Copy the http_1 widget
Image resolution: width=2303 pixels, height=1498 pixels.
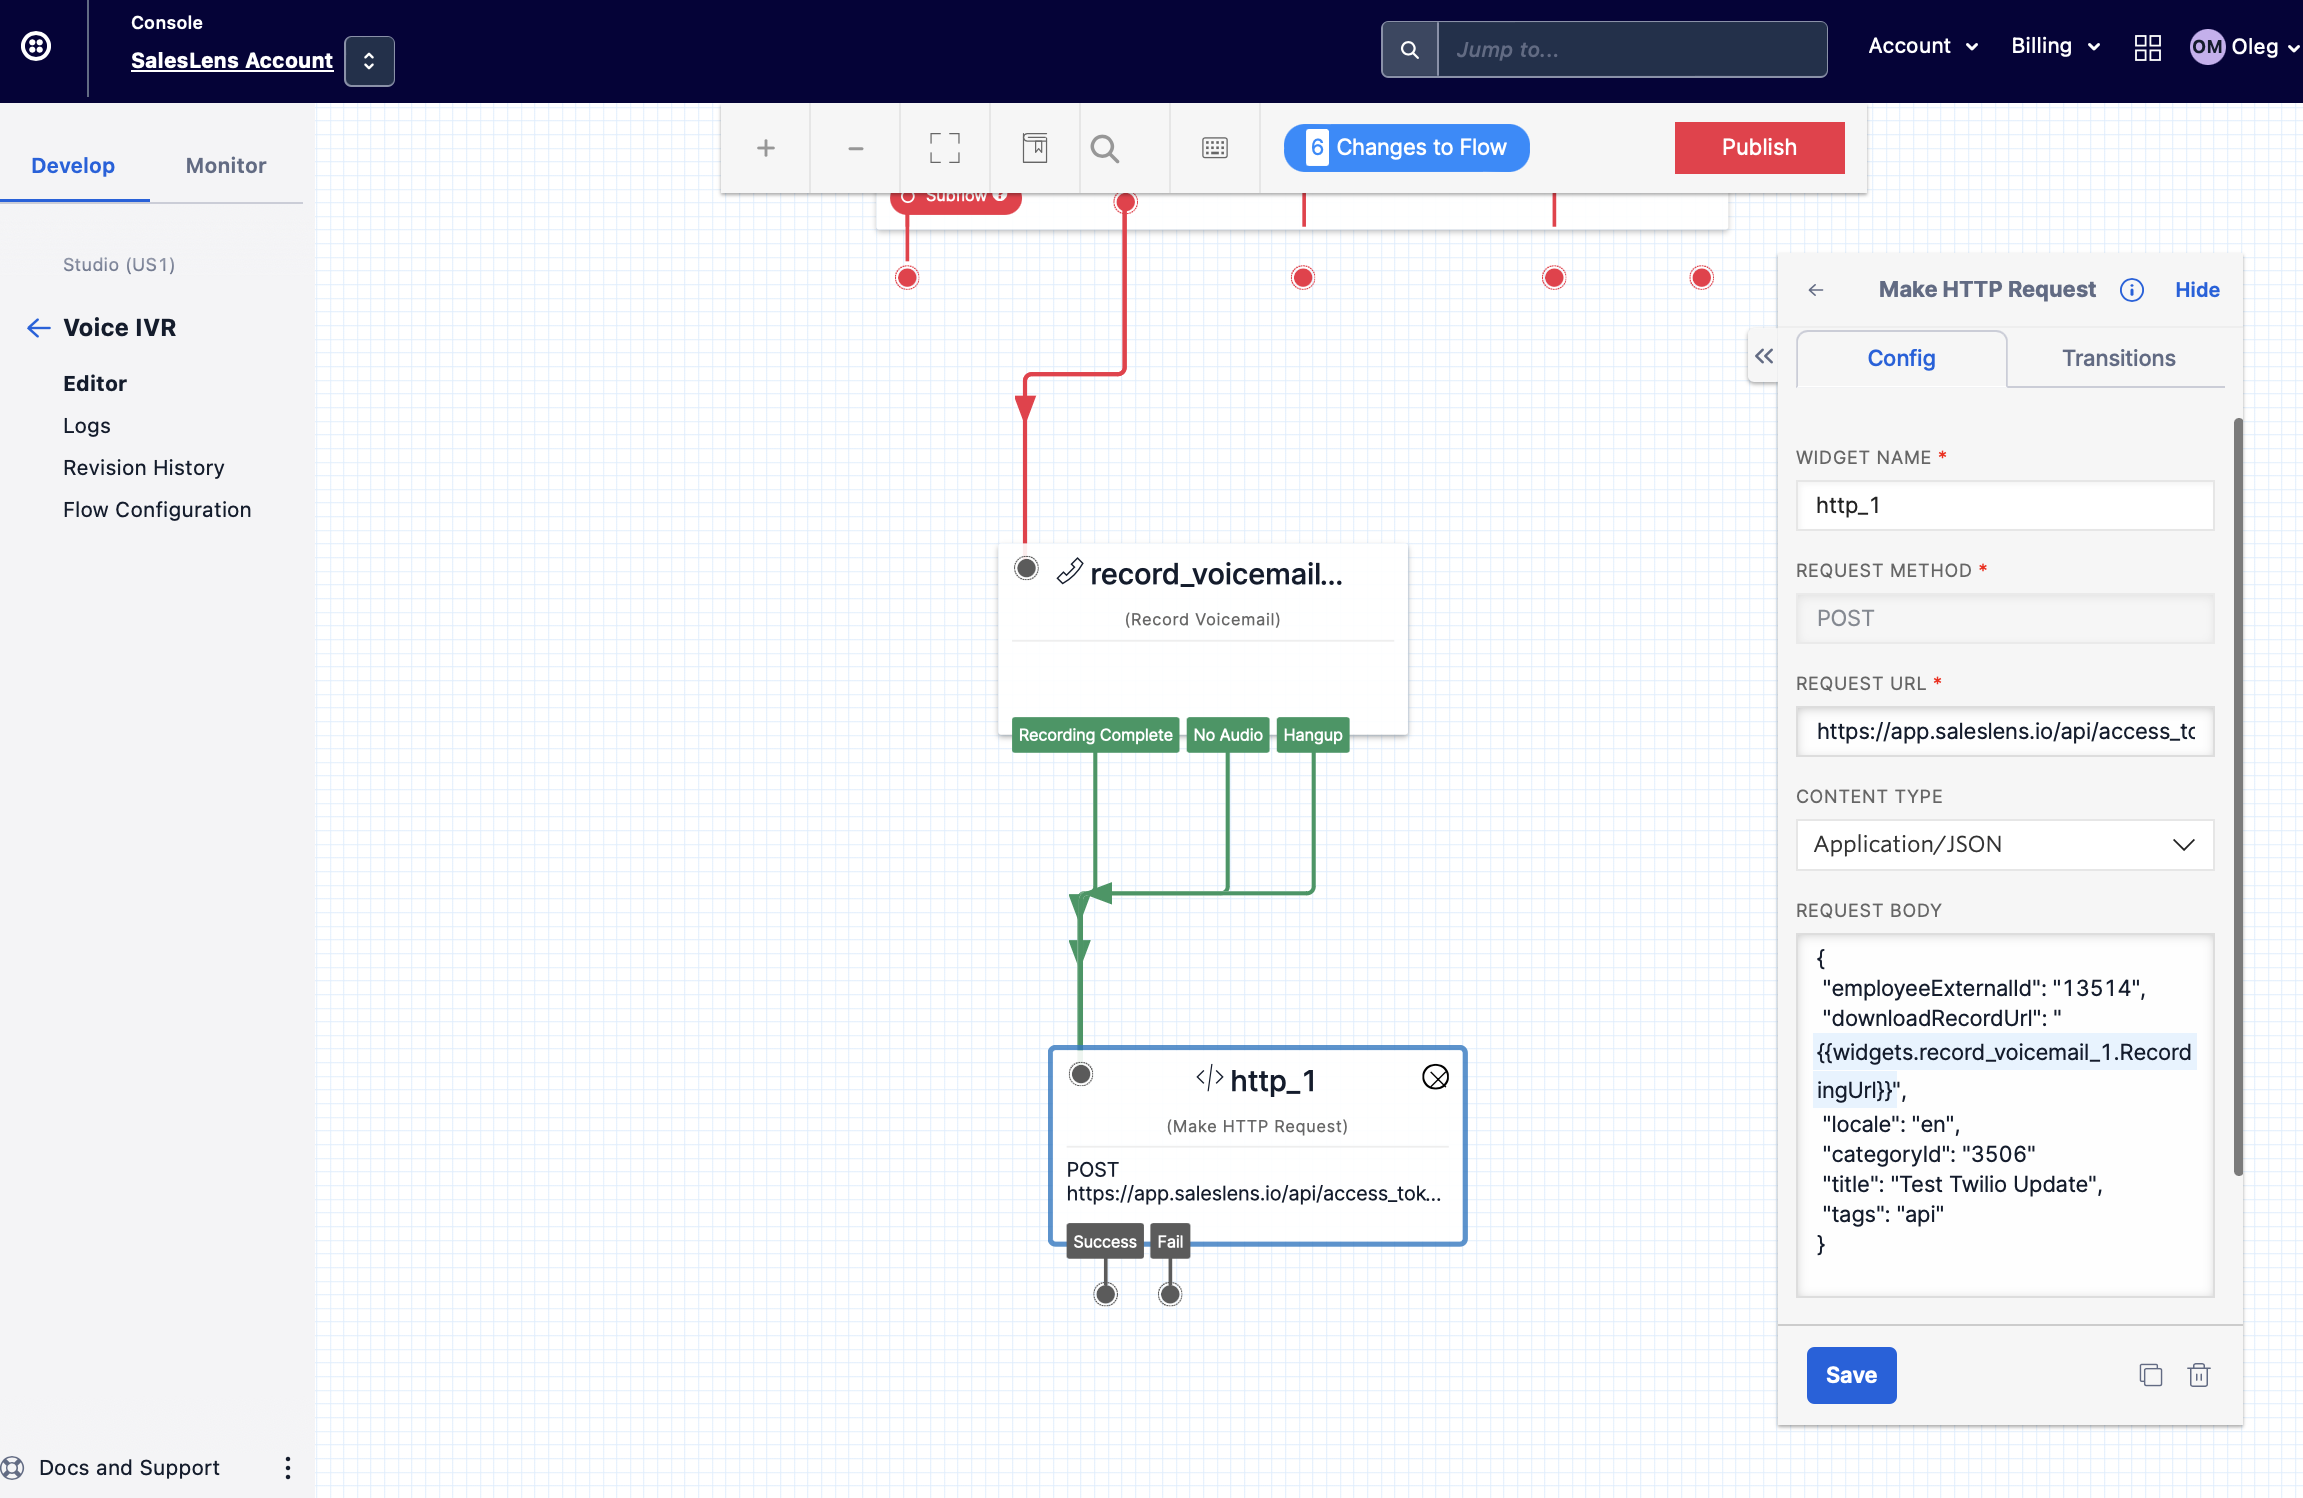coord(2150,1375)
